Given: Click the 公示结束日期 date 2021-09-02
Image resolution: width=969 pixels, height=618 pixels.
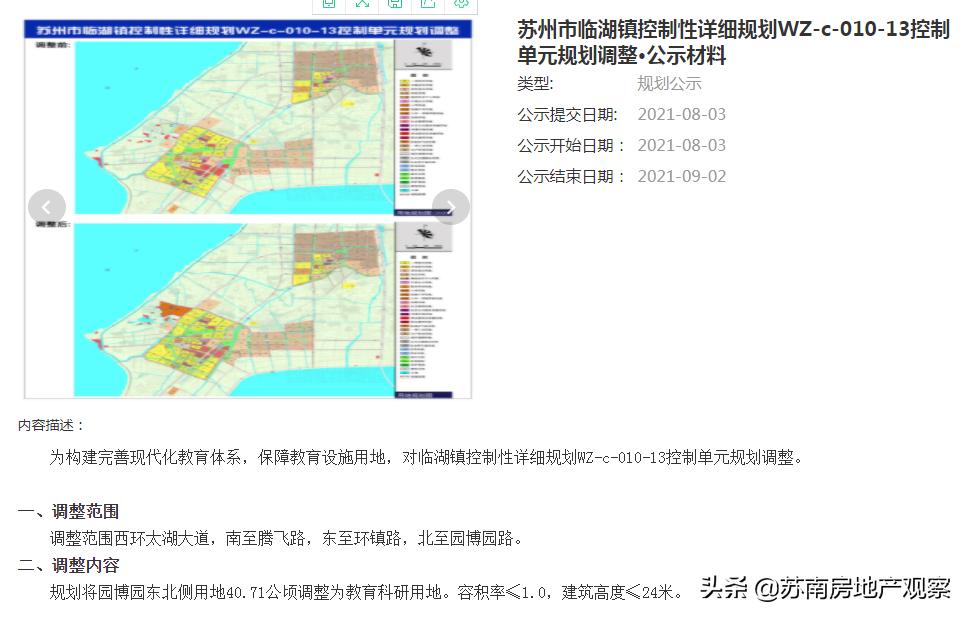Looking at the screenshot, I should point(683,175).
